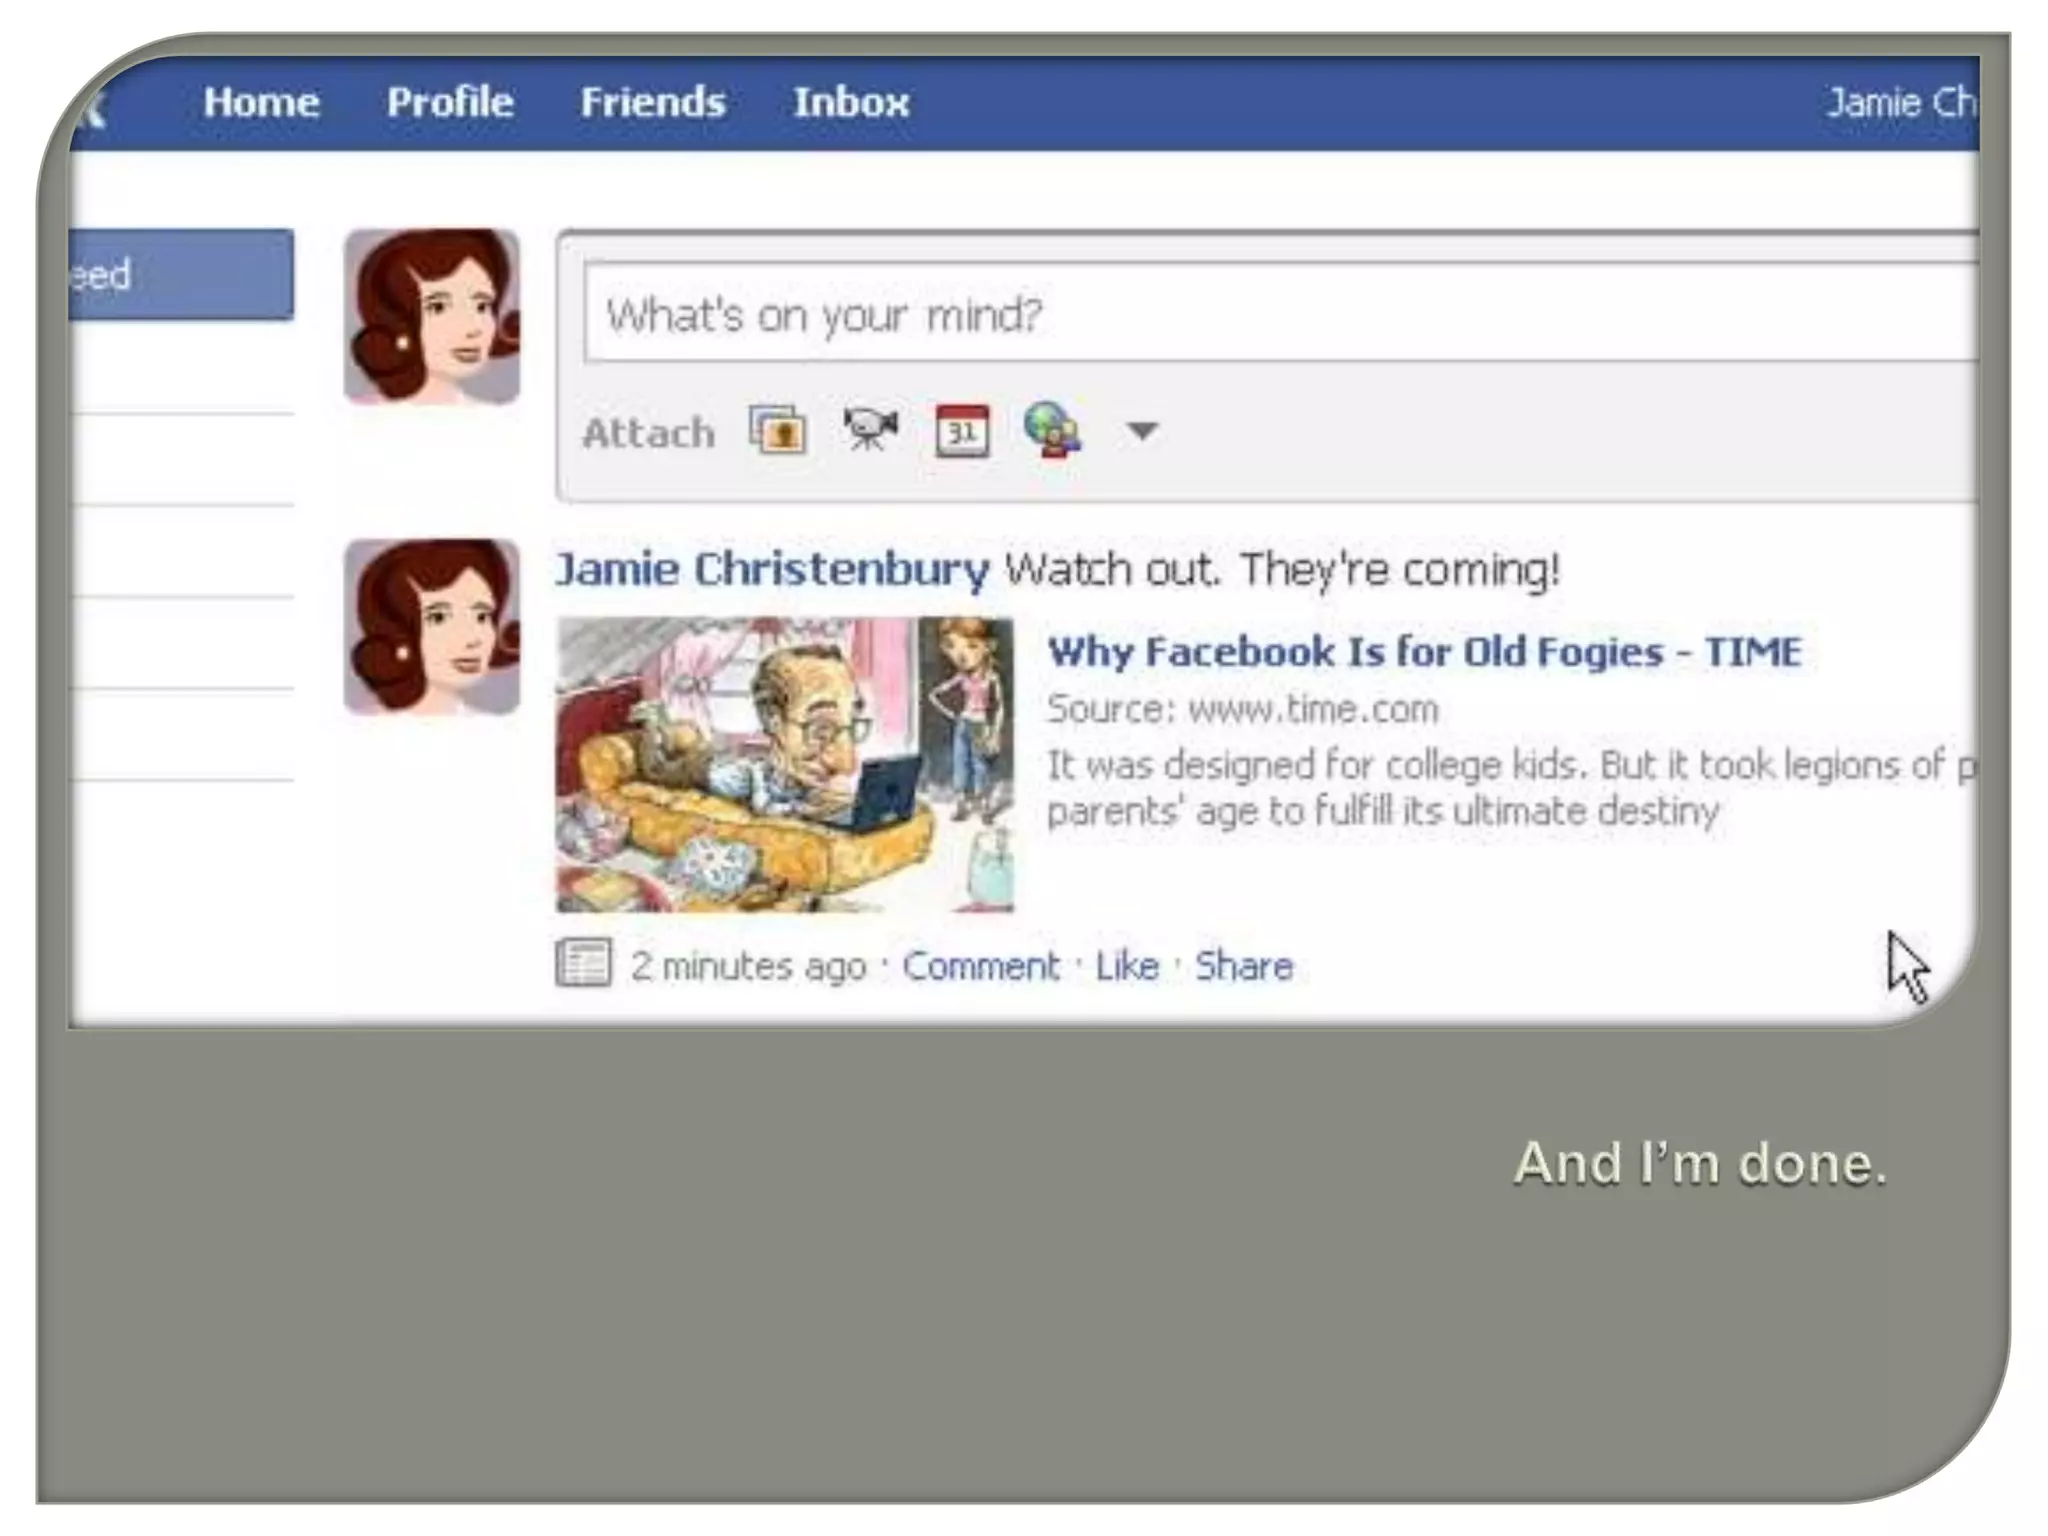Click the Facebook logo in the top bar
Viewport: 2048px width, 1536px height.
(x=88, y=105)
